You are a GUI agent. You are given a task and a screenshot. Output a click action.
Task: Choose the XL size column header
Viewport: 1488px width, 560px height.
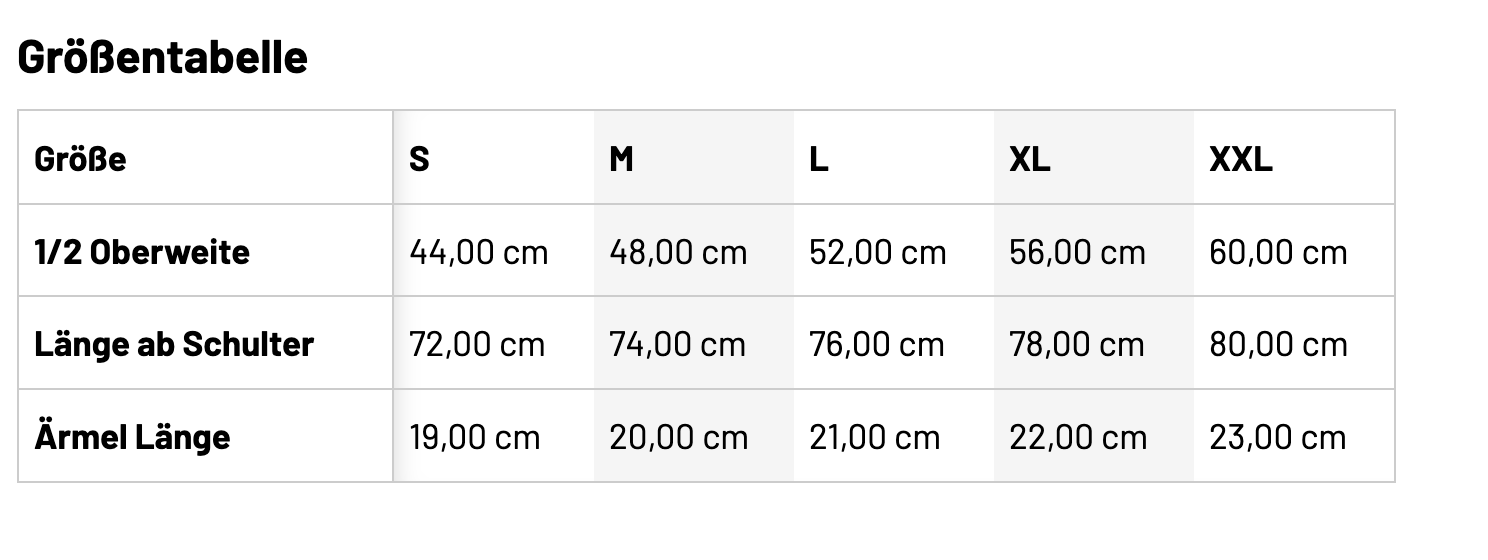[x=1030, y=159]
